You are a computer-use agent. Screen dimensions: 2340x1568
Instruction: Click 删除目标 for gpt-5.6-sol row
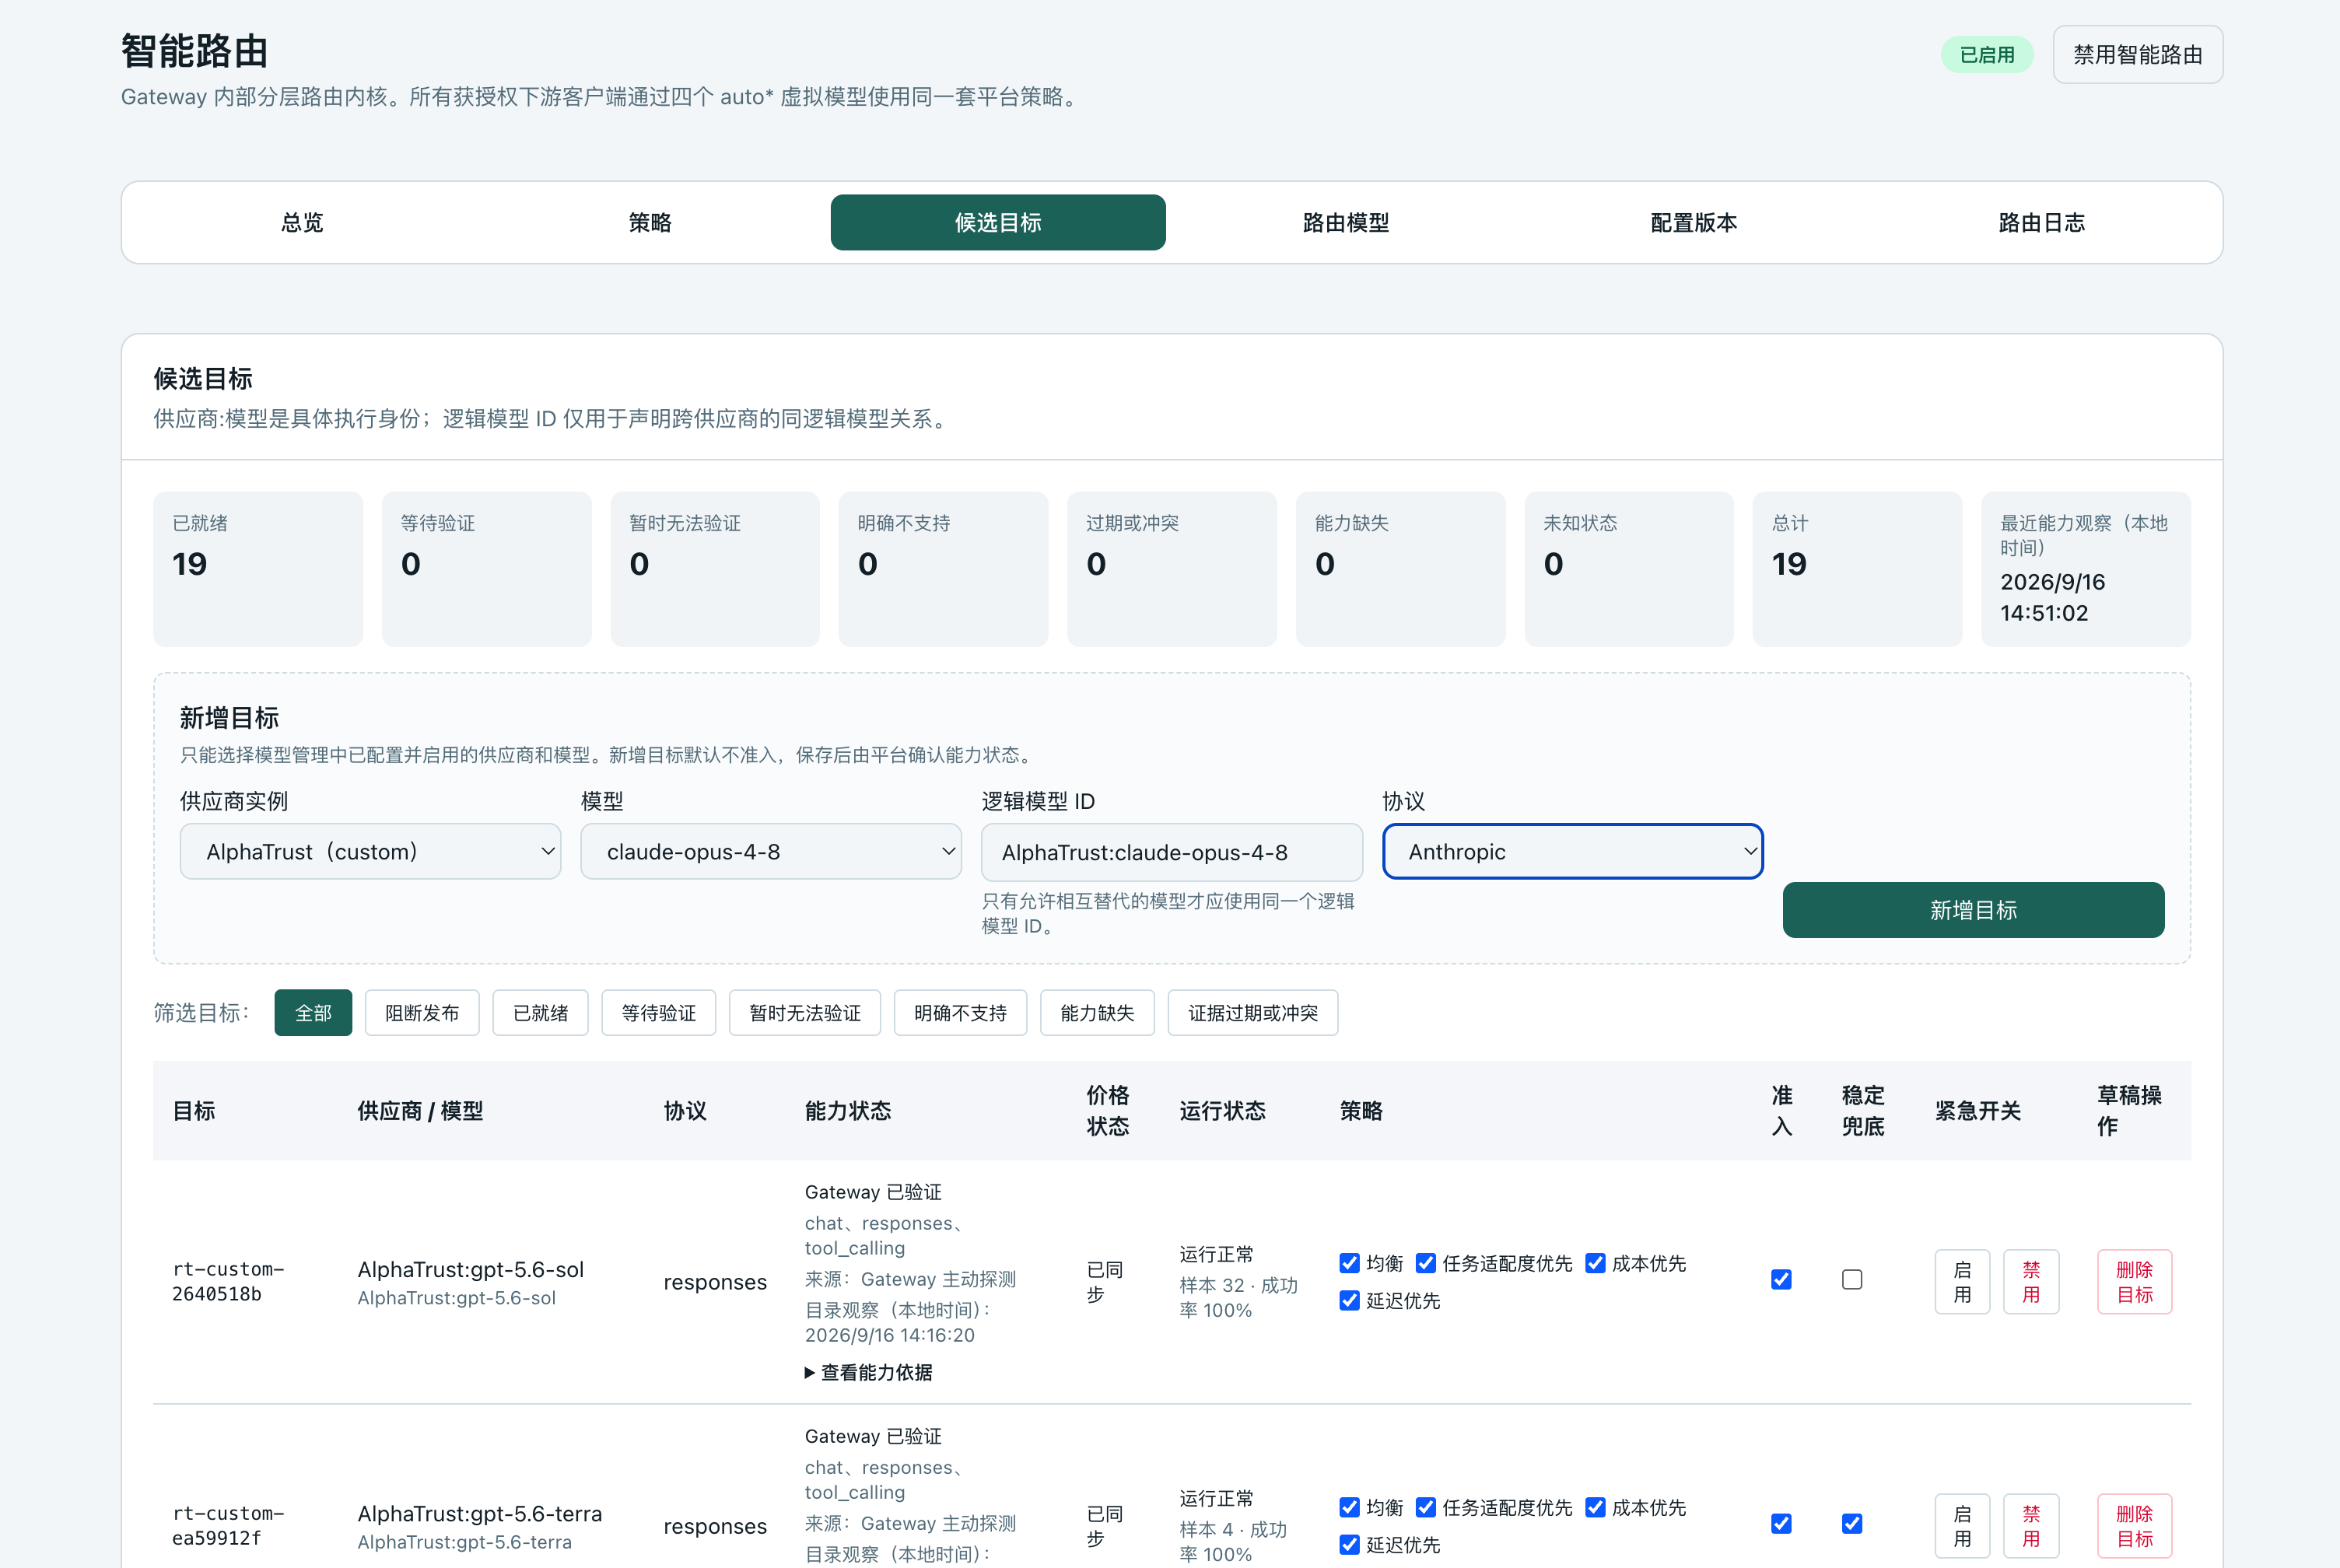pos(2135,1282)
